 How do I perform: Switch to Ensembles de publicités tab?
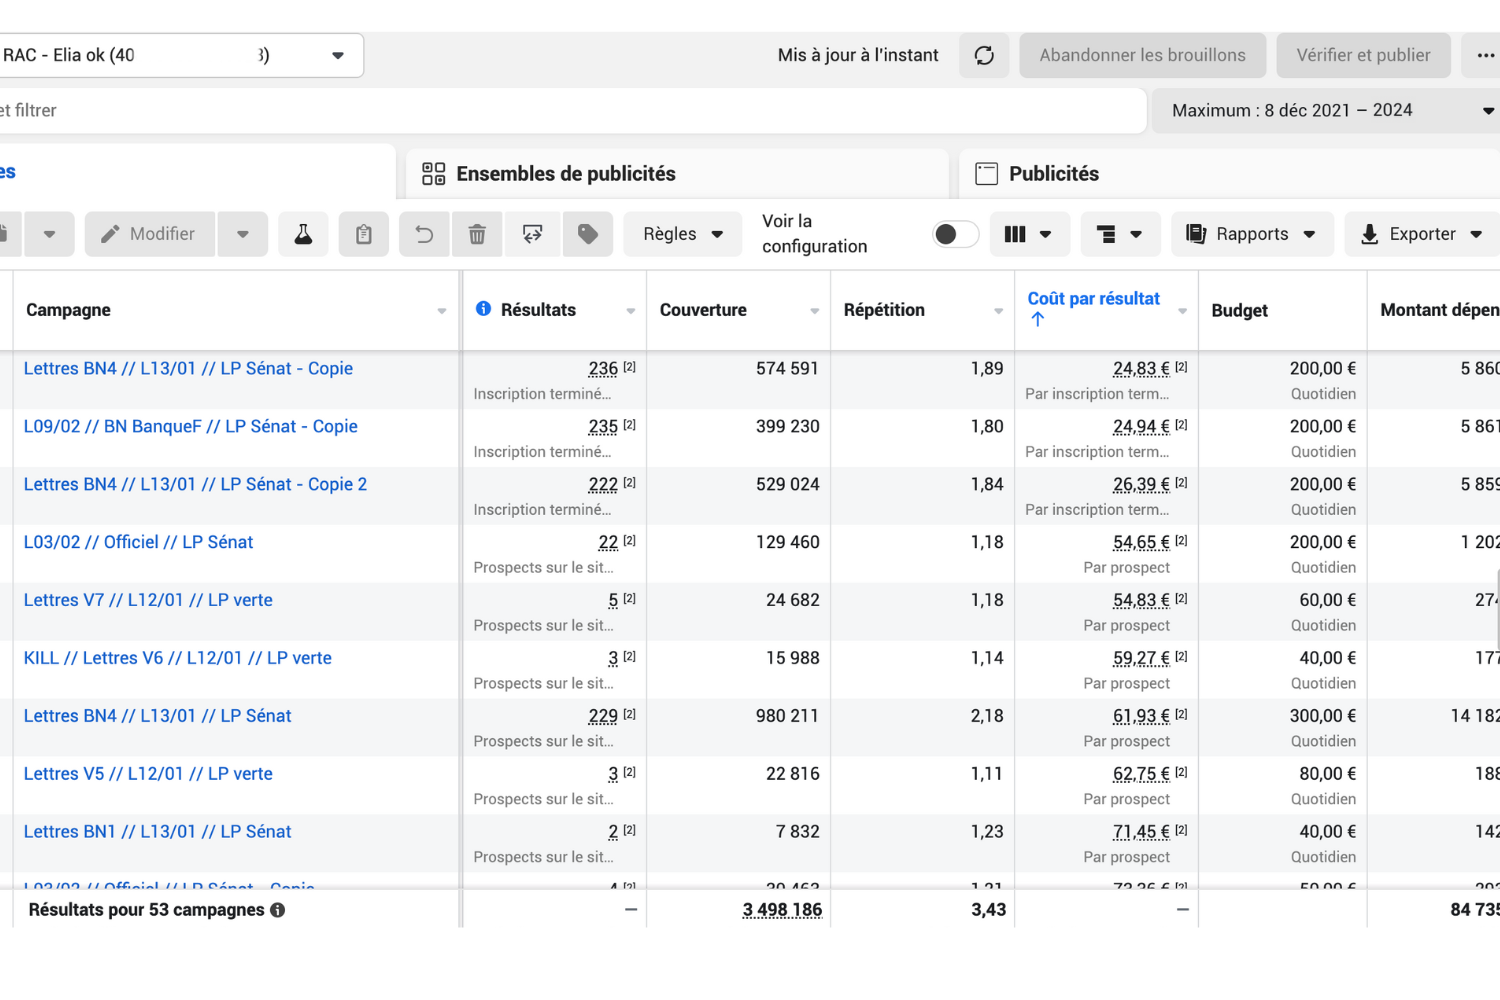pos(565,174)
